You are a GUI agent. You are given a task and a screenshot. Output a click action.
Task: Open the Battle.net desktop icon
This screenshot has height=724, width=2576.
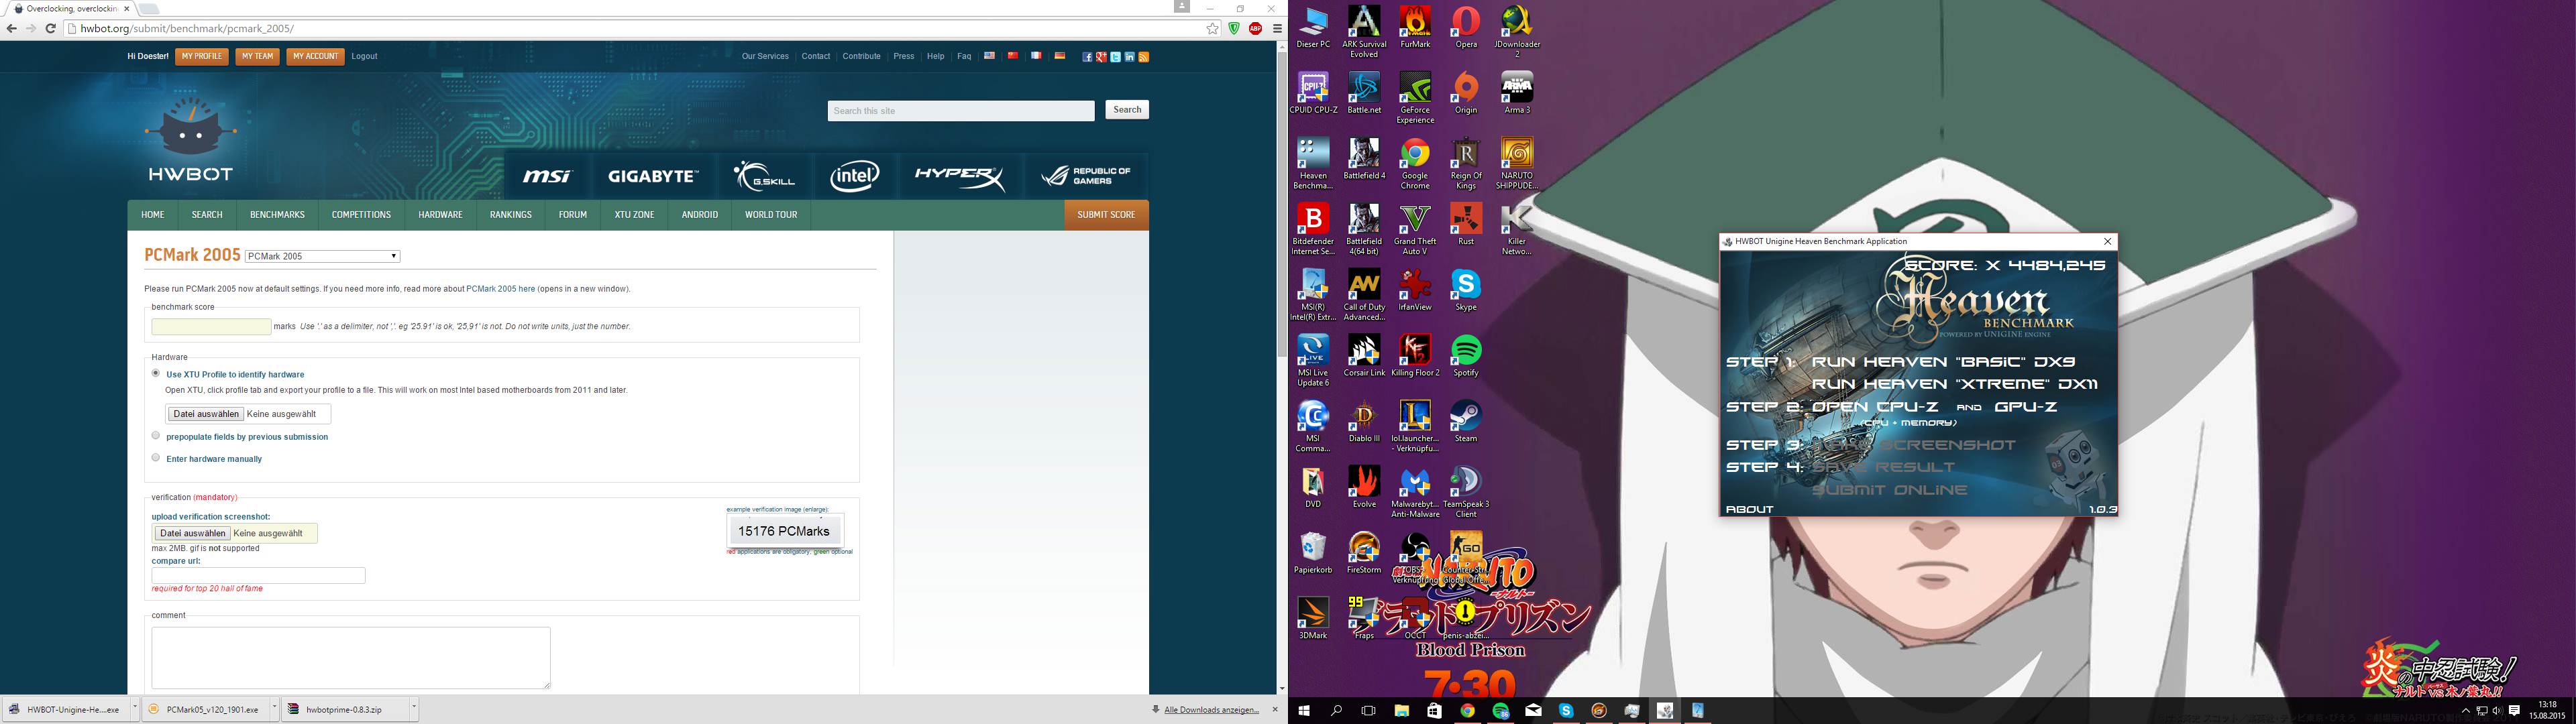[x=1364, y=92]
